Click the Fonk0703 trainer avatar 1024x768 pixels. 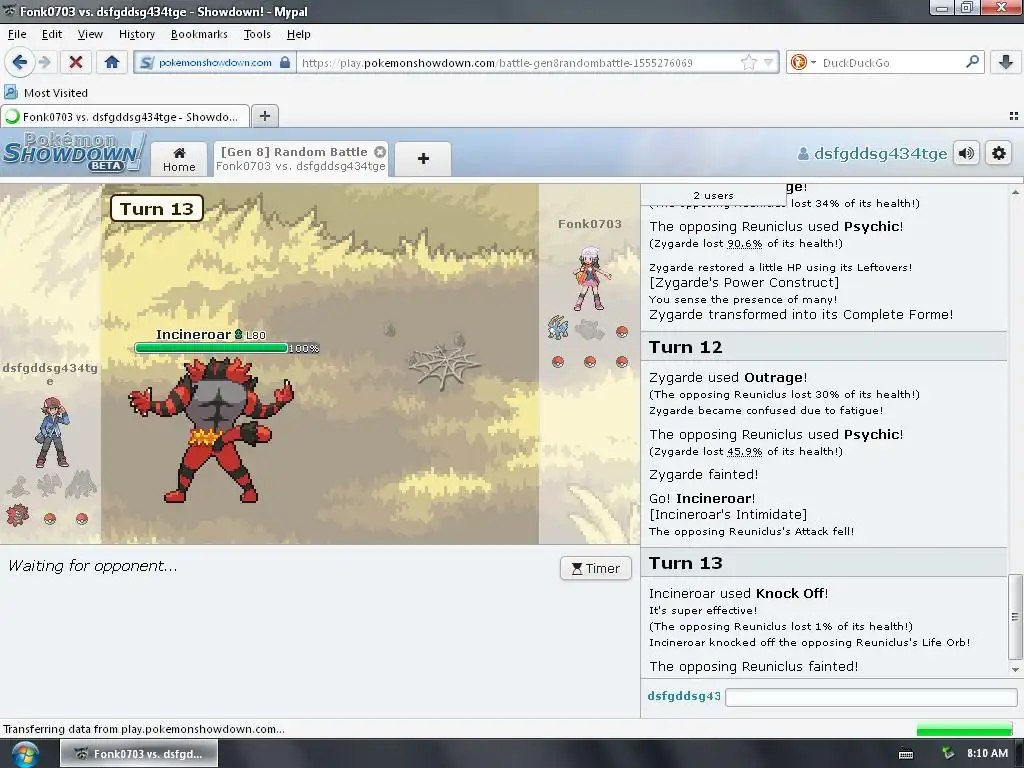point(591,278)
